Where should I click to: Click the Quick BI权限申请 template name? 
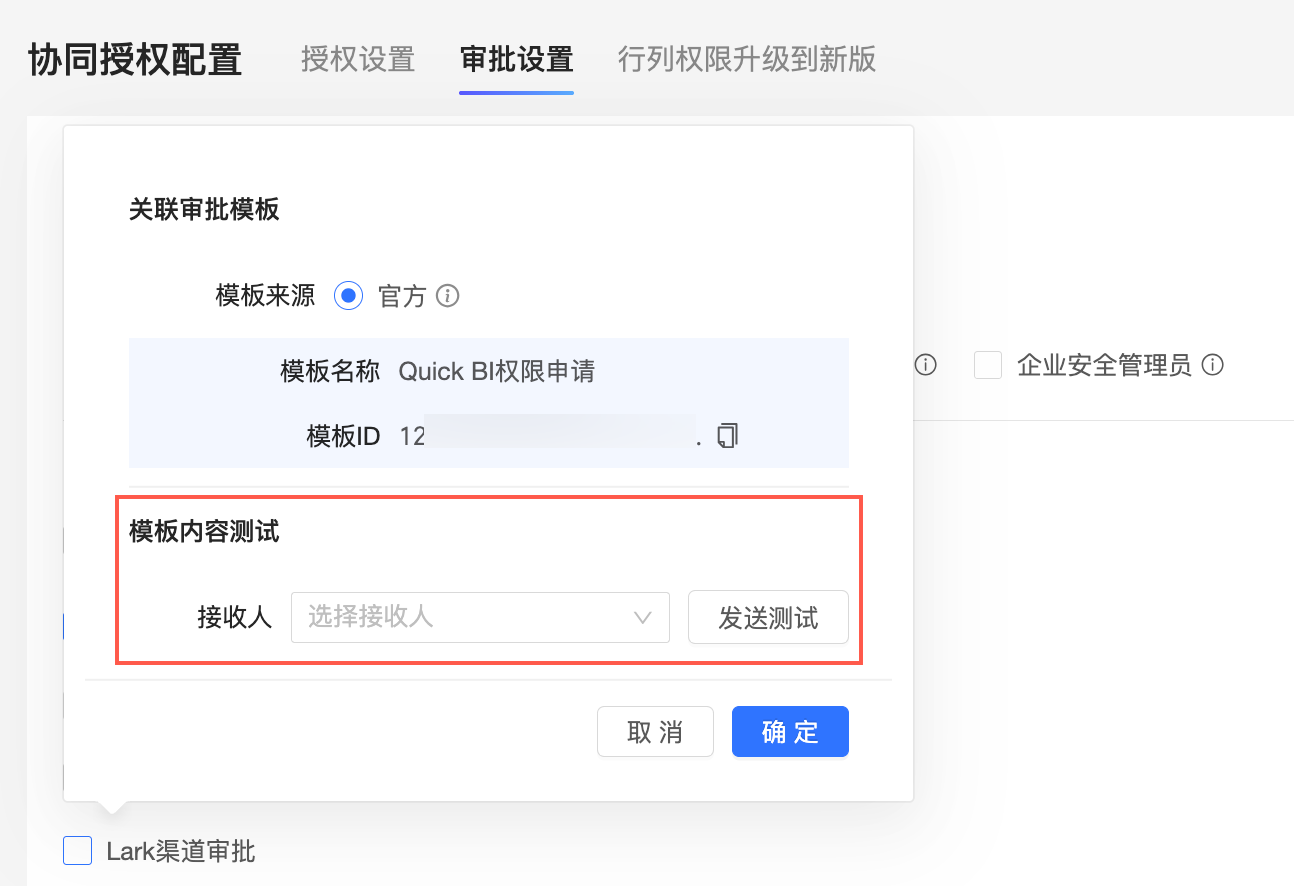(x=497, y=372)
